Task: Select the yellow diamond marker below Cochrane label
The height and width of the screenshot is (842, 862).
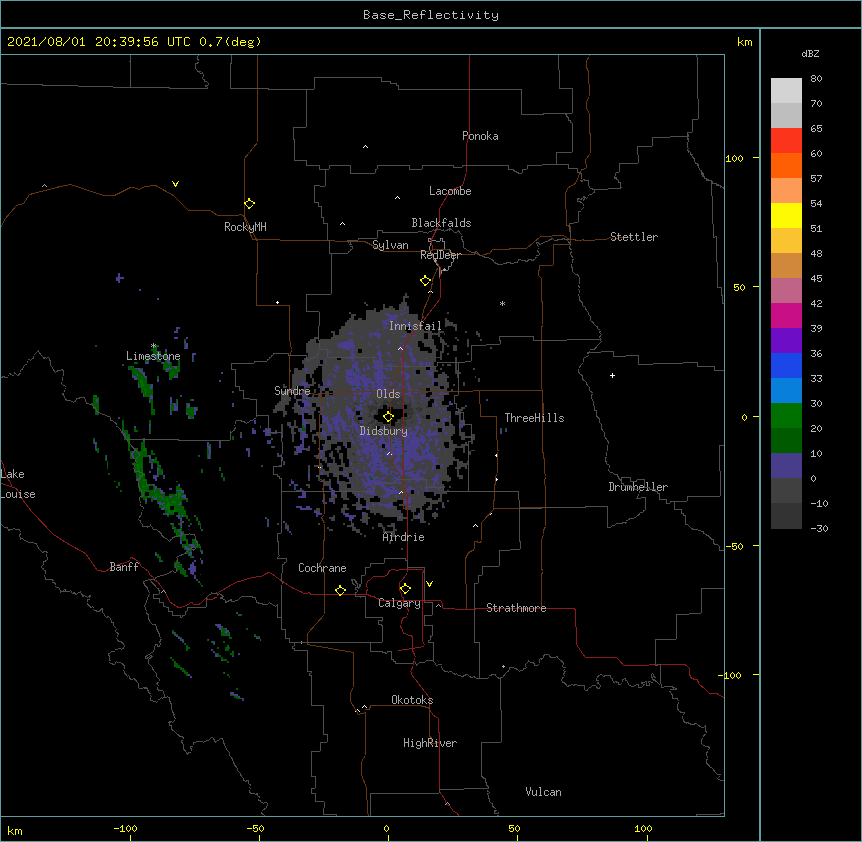Action: coord(340,590)
